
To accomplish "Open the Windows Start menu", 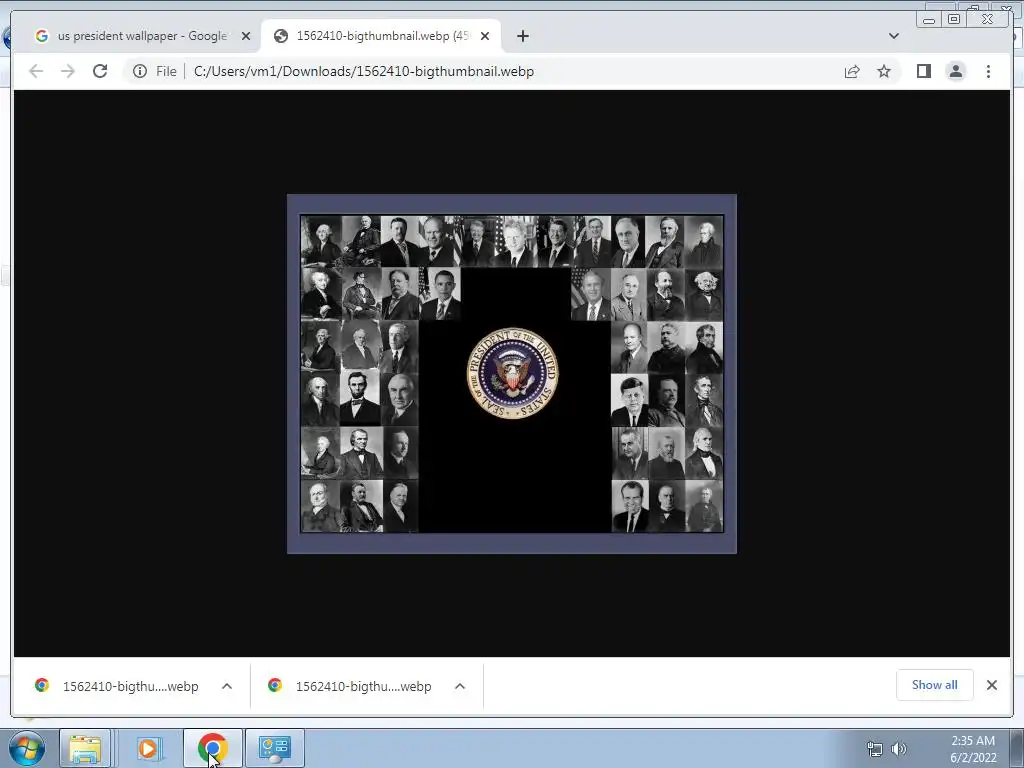I will (x=25, y=748).
